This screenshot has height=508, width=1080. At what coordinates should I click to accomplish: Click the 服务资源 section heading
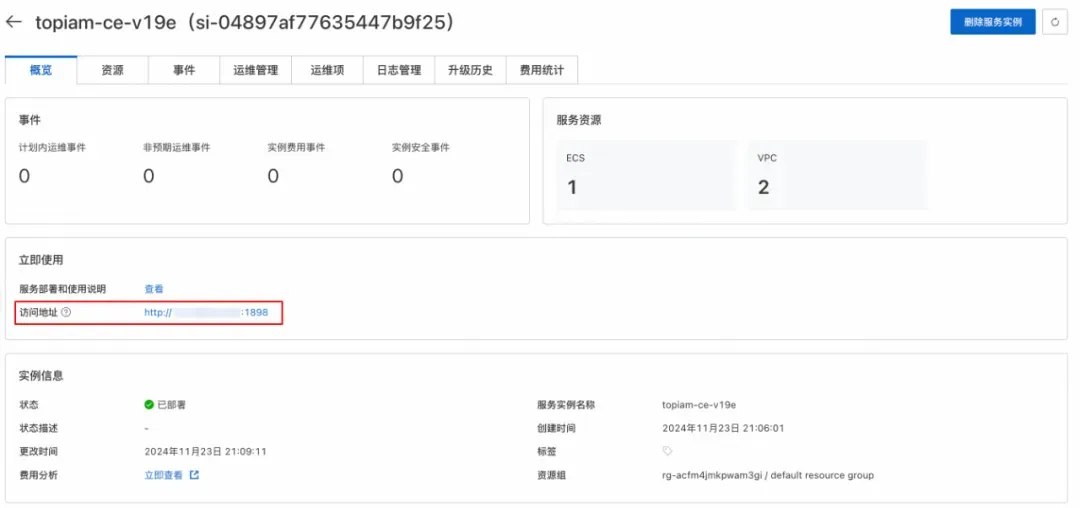point(579,120)
